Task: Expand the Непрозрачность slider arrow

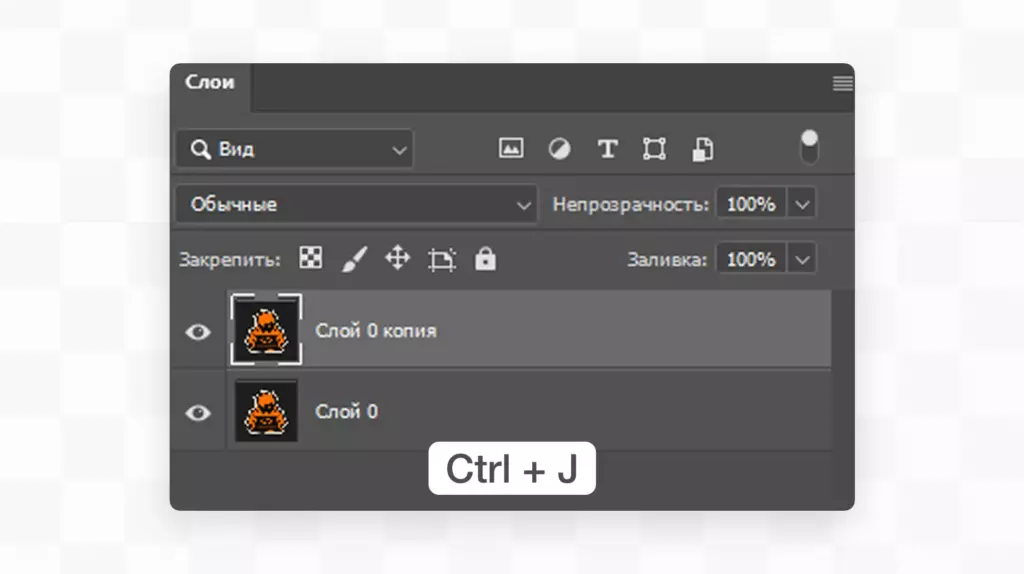Action: (x=802, y=204)
